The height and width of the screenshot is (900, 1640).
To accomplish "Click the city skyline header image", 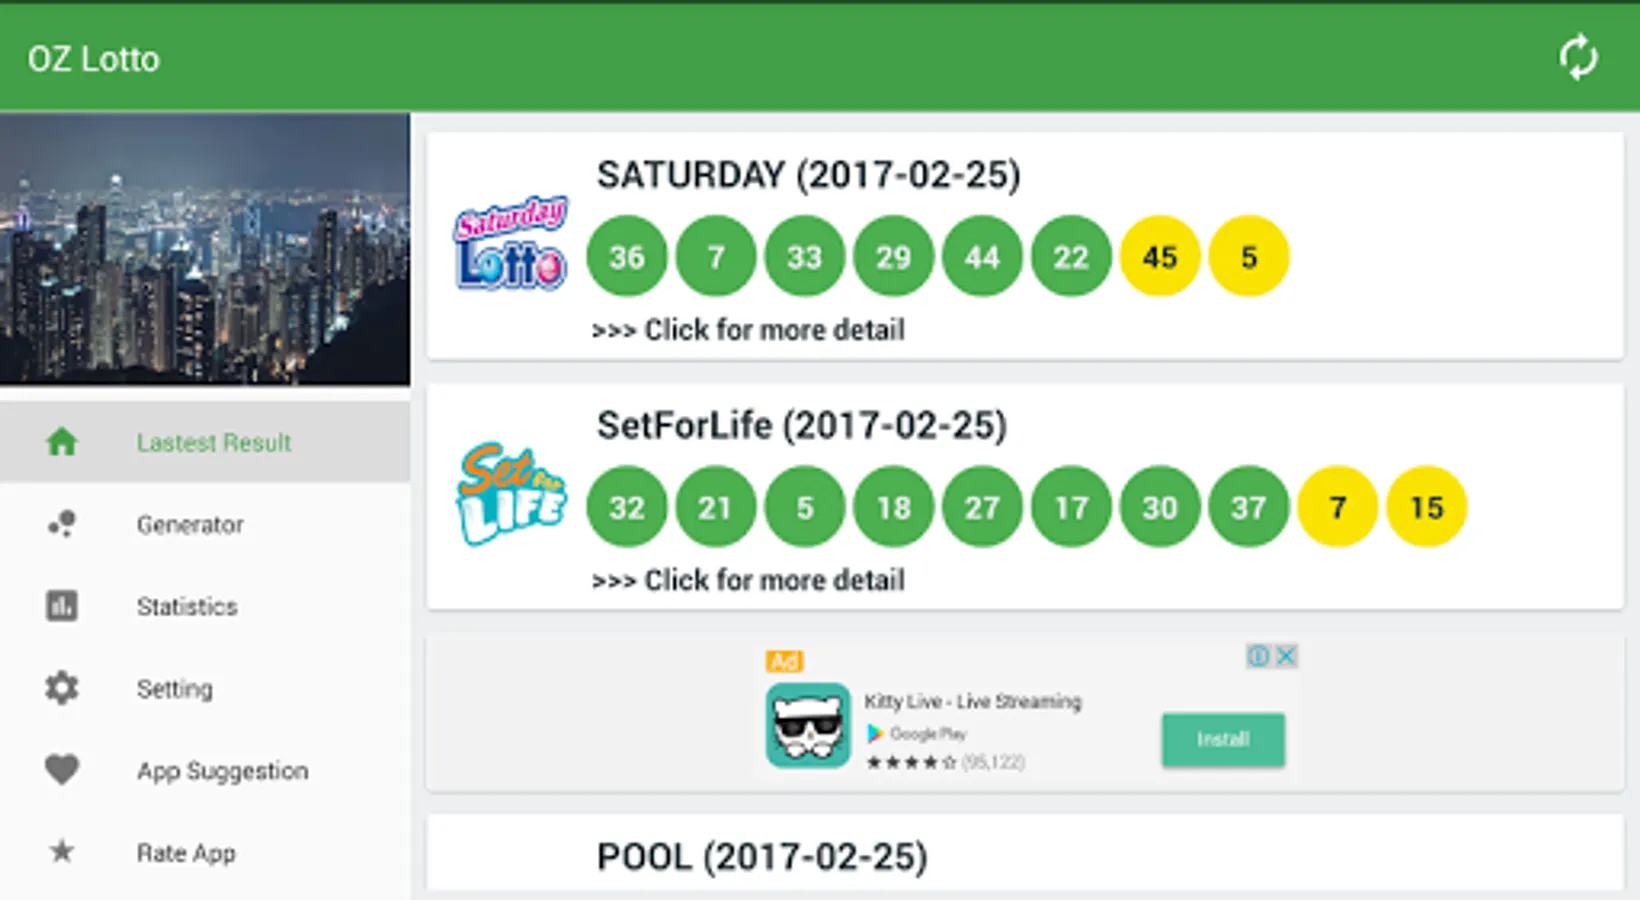I will [205, 248].
